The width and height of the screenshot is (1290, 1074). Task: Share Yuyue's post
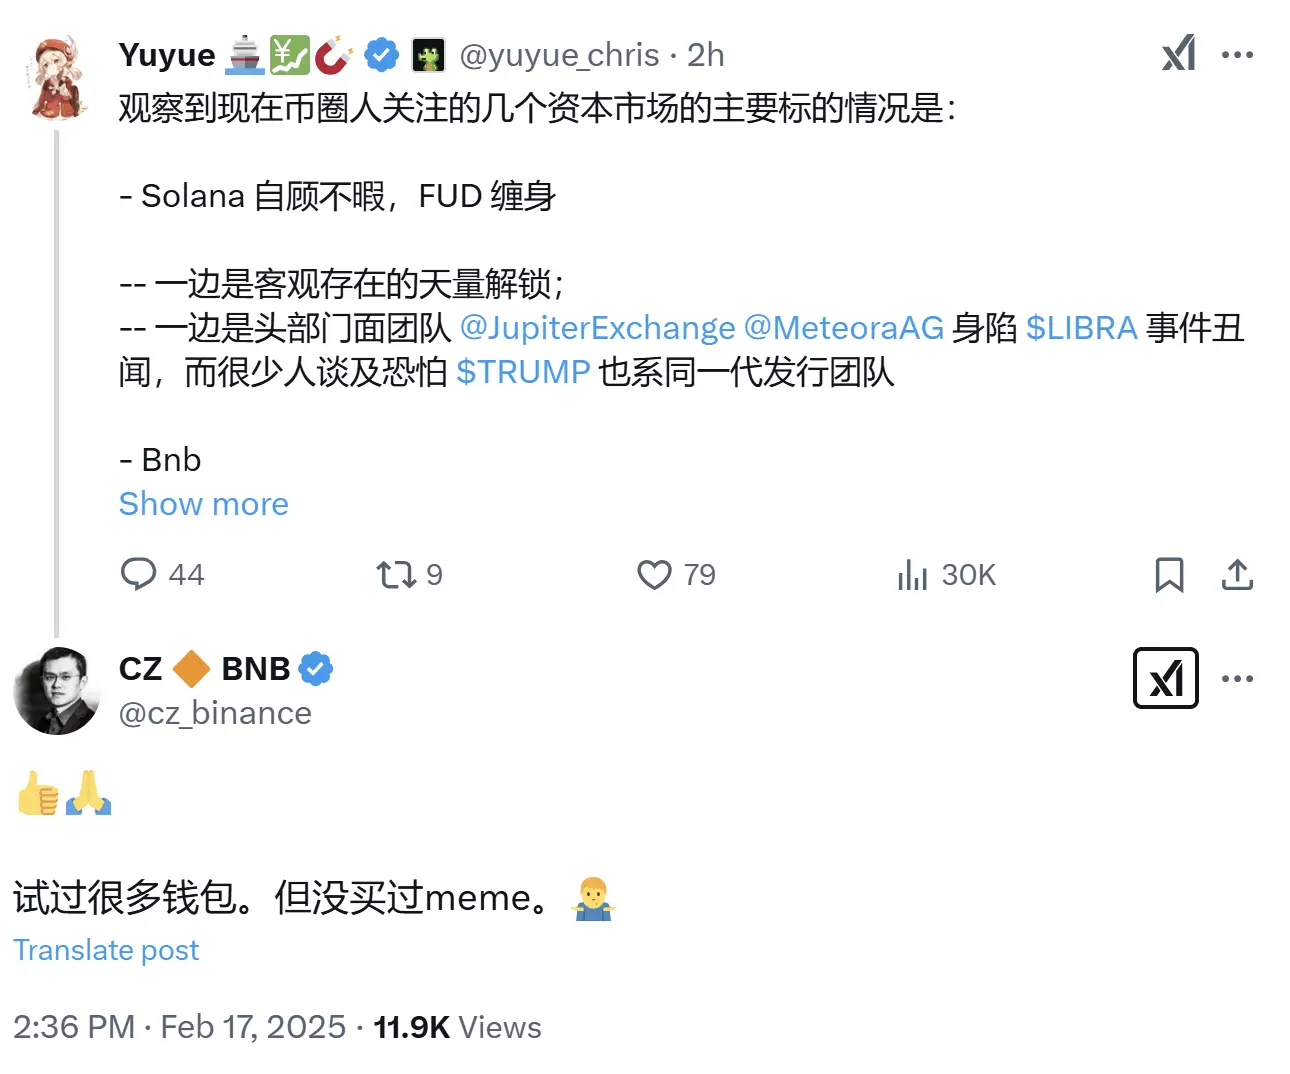click(1238, 575)
